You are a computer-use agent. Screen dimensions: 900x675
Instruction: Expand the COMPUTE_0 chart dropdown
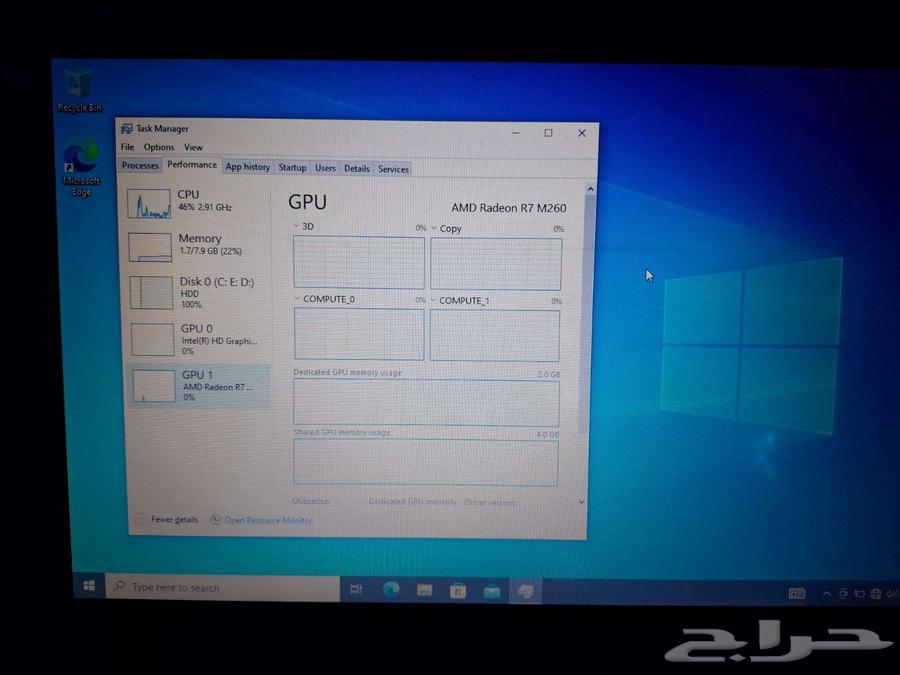(x=297, y=299)
